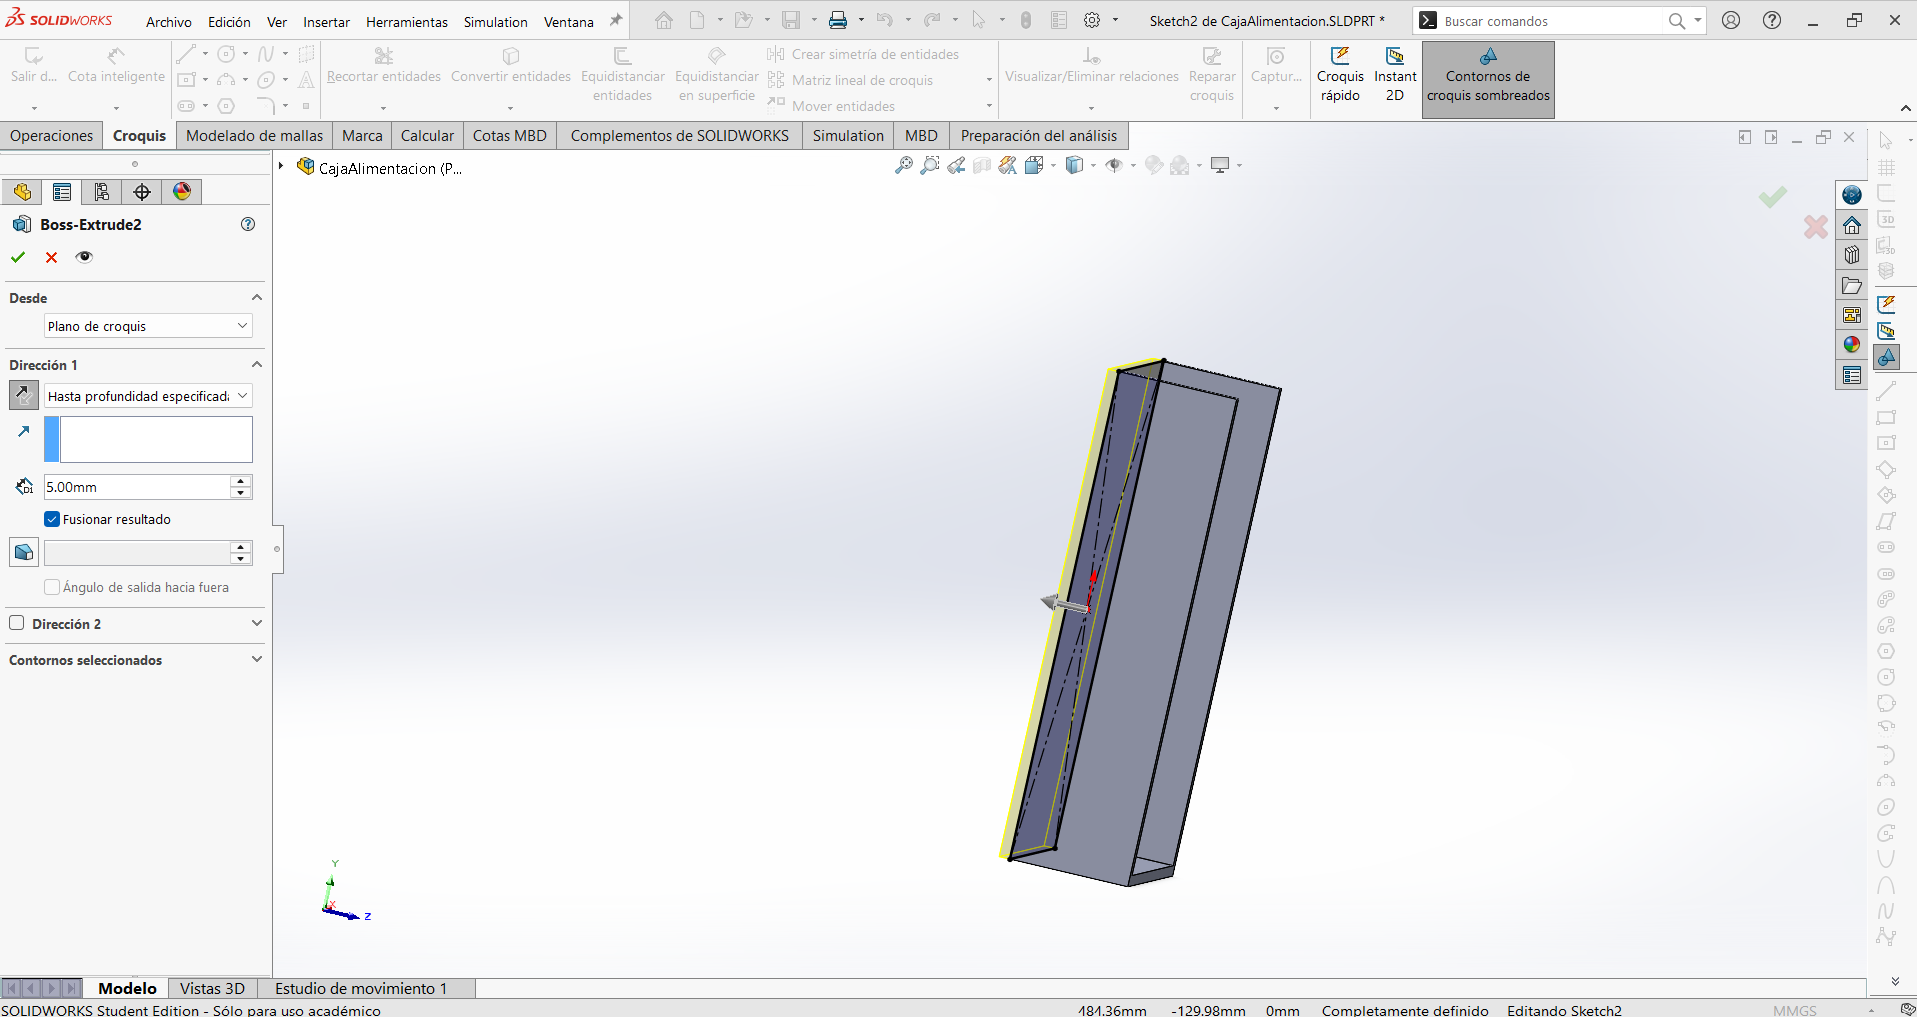Open DimXpertManager crosshair tab

[x=142, y=192]
